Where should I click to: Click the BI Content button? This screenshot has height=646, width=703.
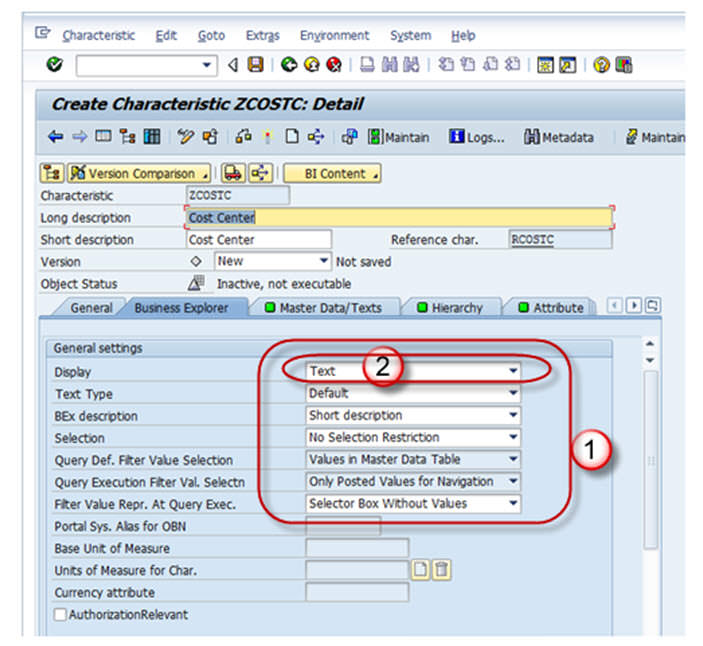pos(333,173)
